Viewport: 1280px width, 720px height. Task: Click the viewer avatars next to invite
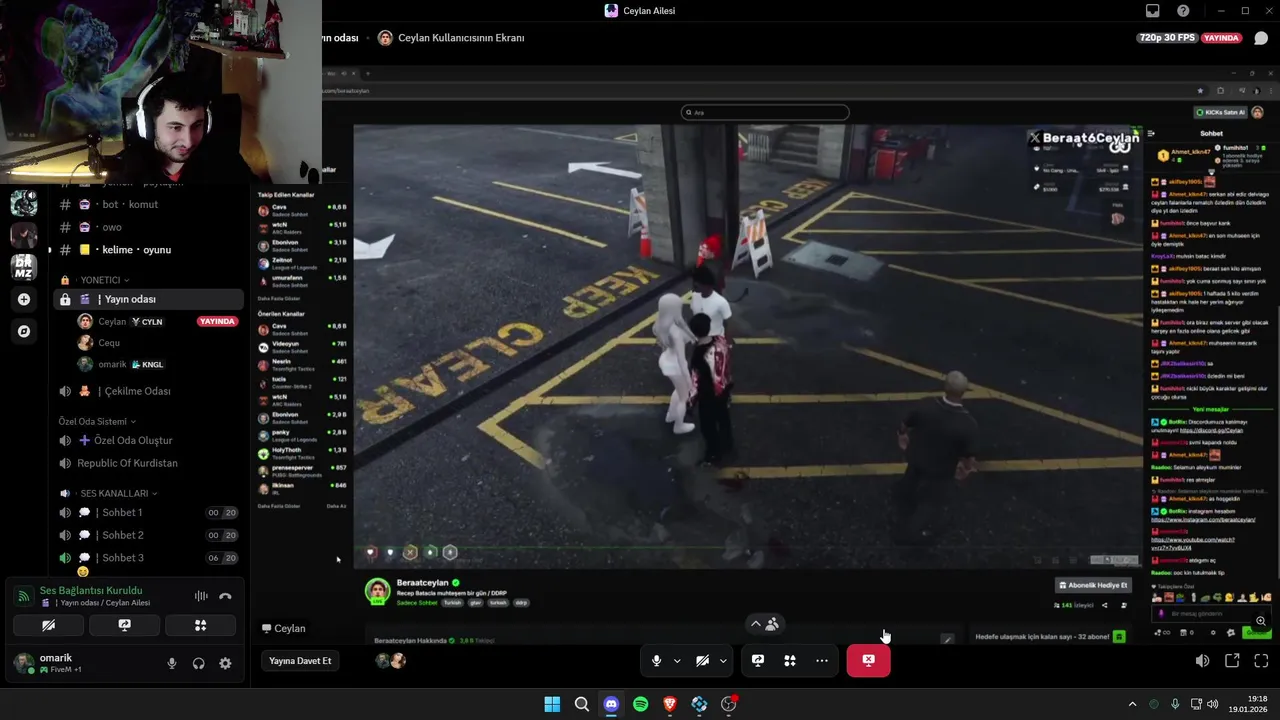coord(390,660)
